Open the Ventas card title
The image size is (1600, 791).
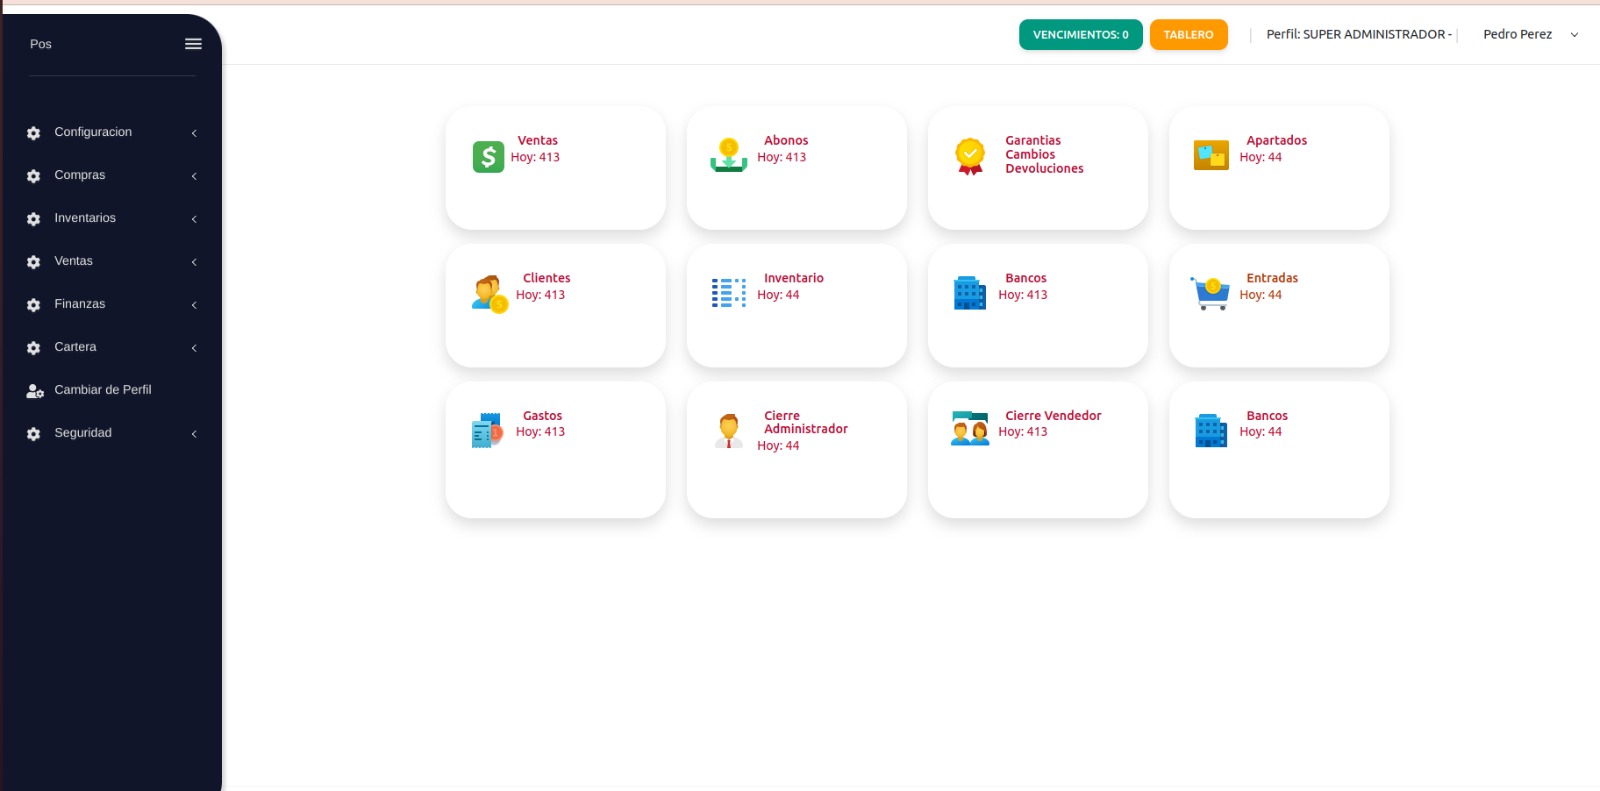tap(538, 141)
